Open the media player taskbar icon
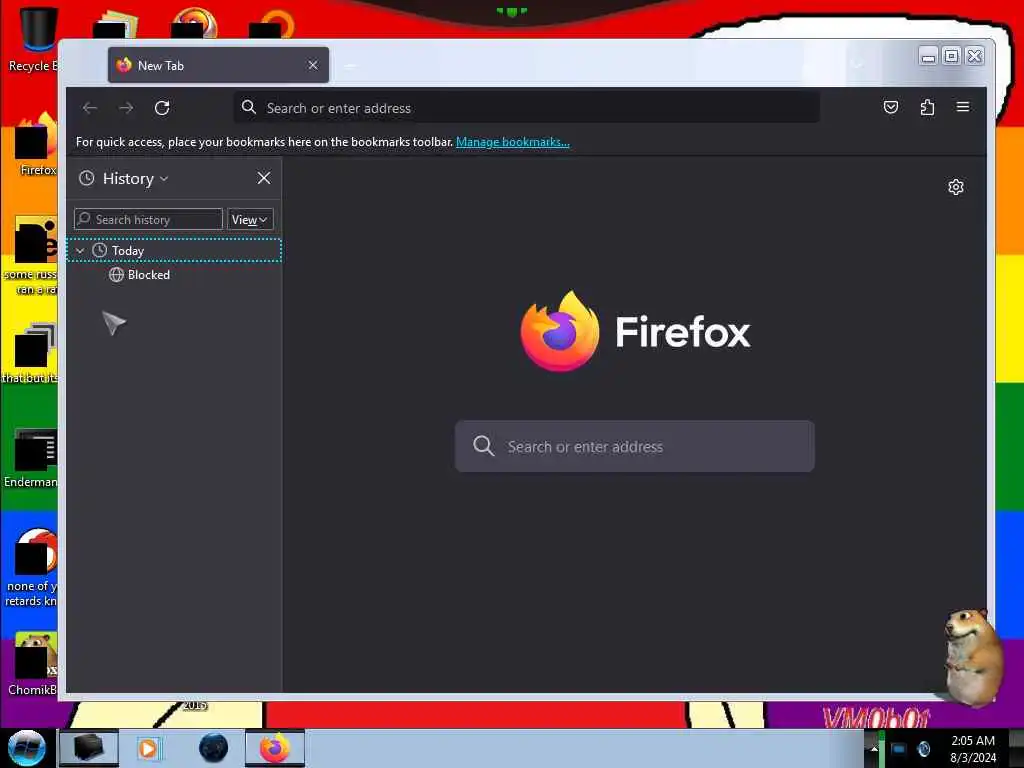Image resolution: width=1024 pixels, height=768 pixels. 148,748
